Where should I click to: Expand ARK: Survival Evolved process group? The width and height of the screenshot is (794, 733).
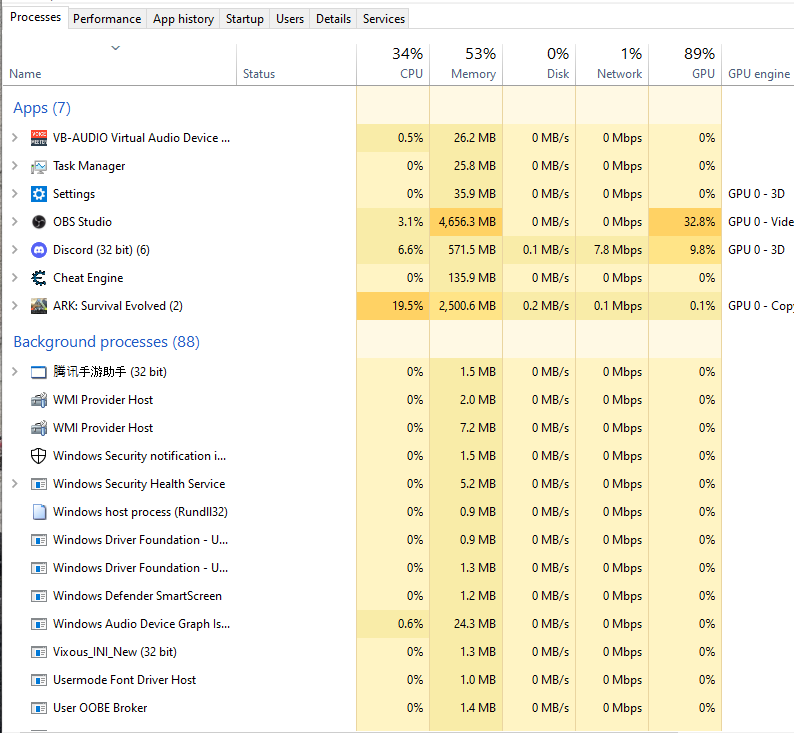point(15,306)
